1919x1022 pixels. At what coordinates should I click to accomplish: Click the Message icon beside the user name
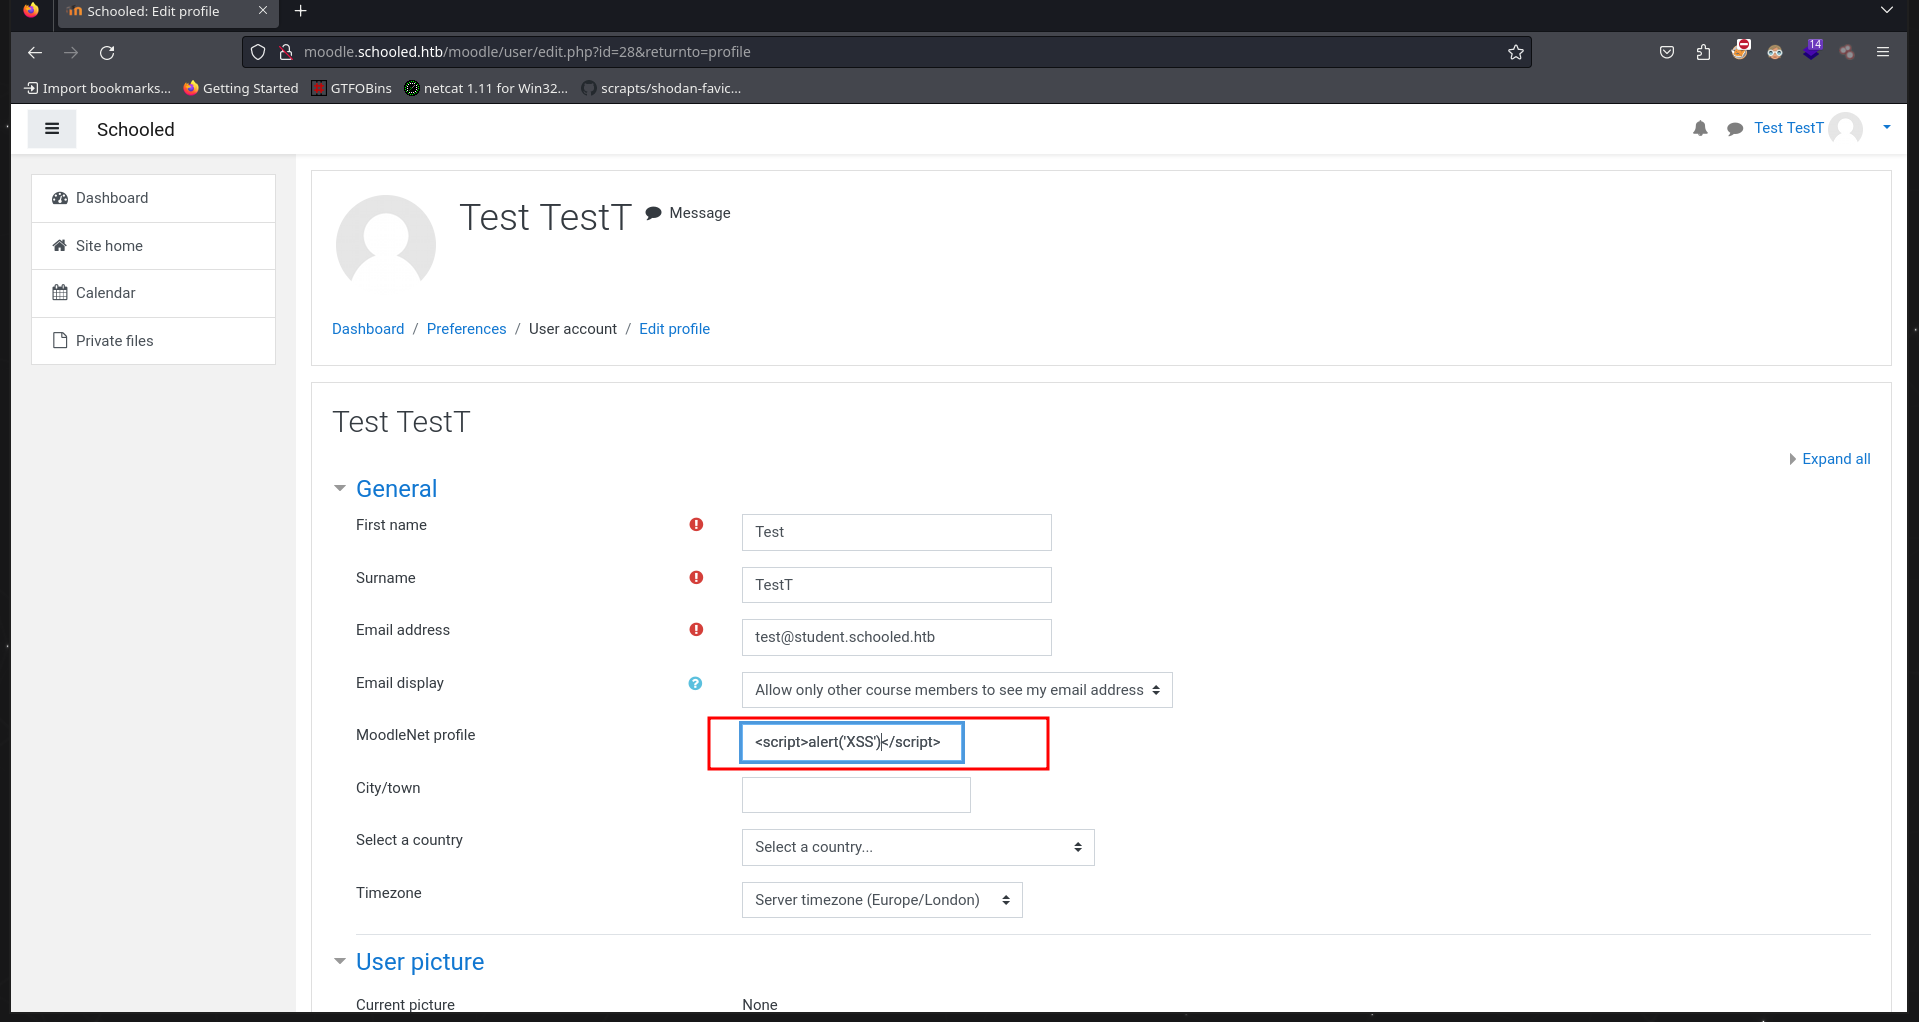pyautogui.click(x=653, y=213)
